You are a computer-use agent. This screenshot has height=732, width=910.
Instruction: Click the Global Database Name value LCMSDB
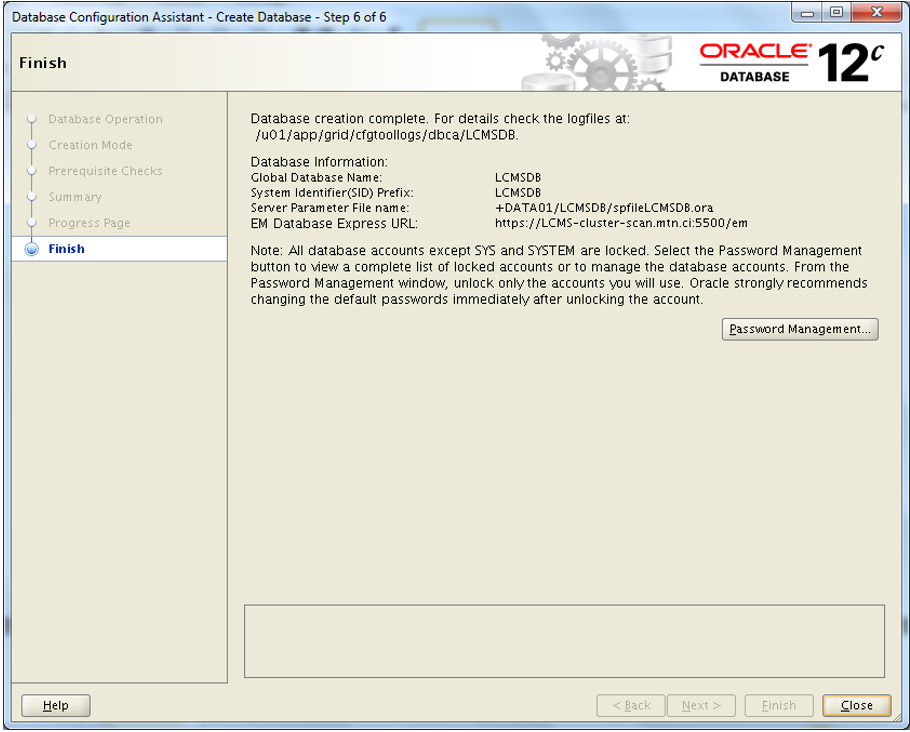click(518, 178)
